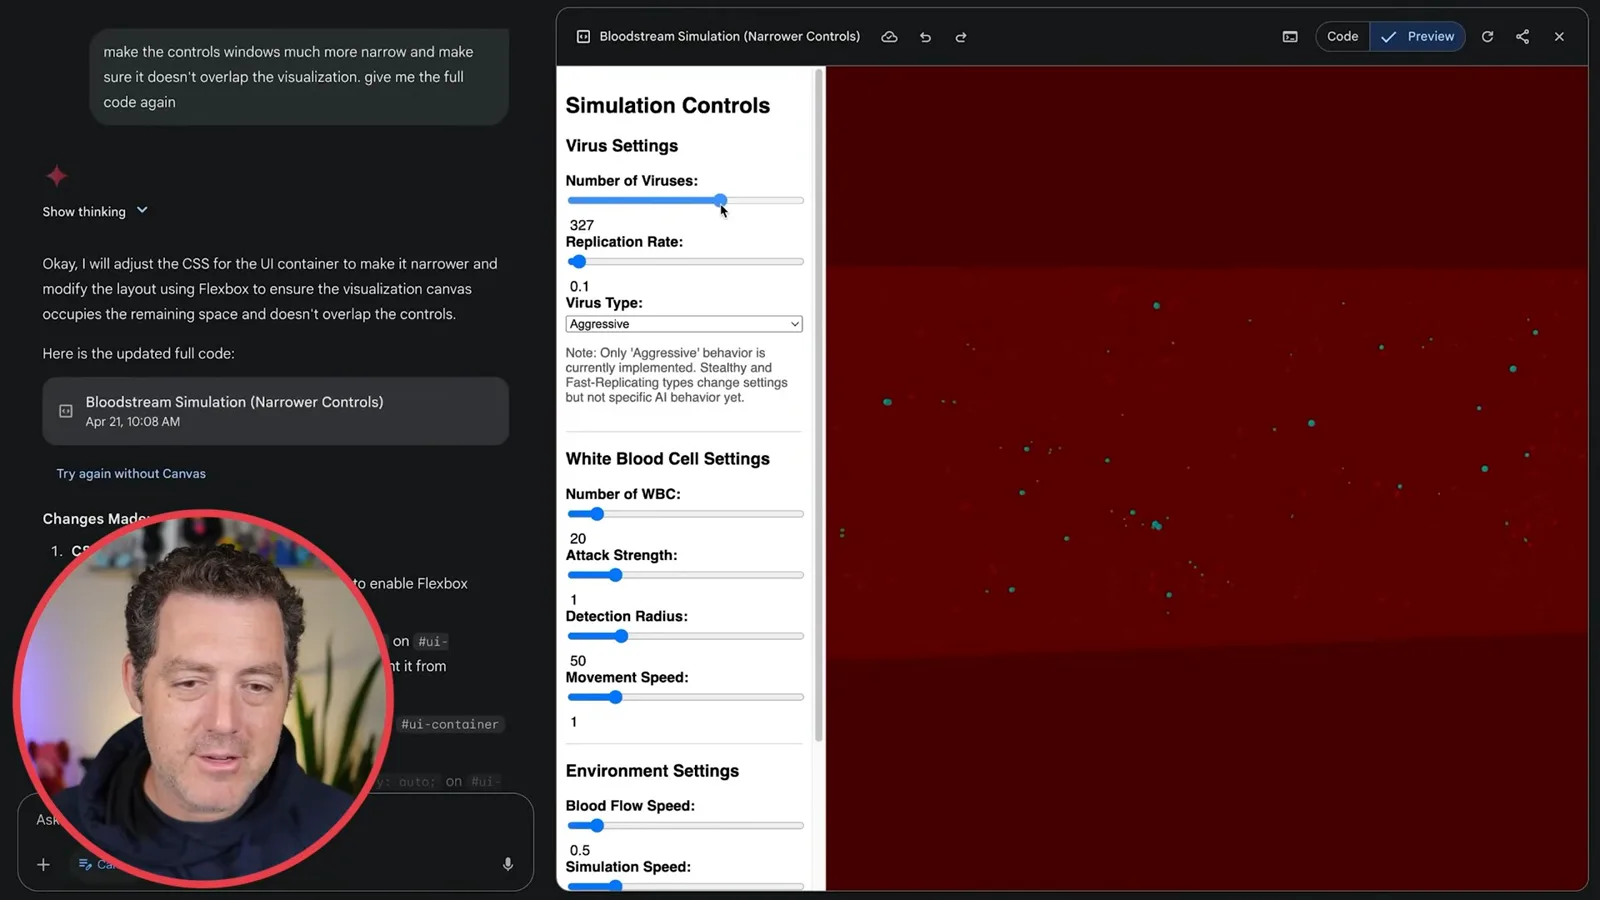Screen dimensions: 1600x900
Task: Click the Number of WBC slider
Action: [685, 514]
